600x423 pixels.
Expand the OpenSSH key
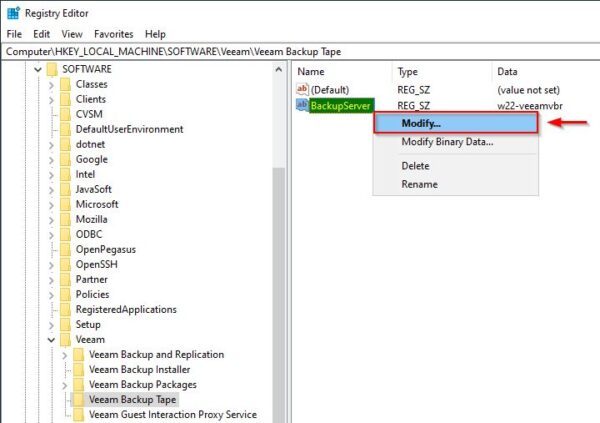[51, 265]
